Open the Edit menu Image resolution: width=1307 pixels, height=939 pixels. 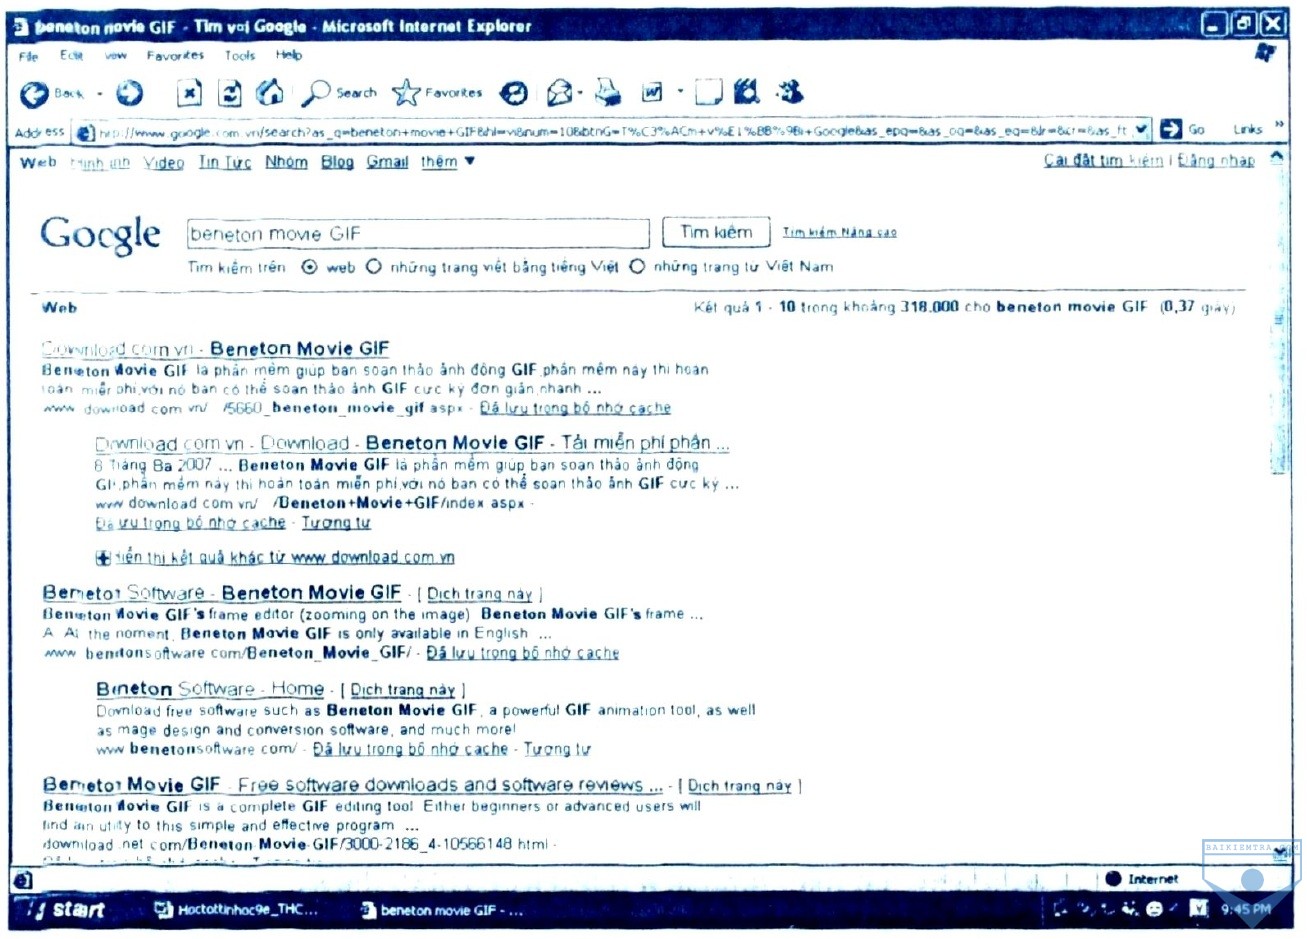71,56
